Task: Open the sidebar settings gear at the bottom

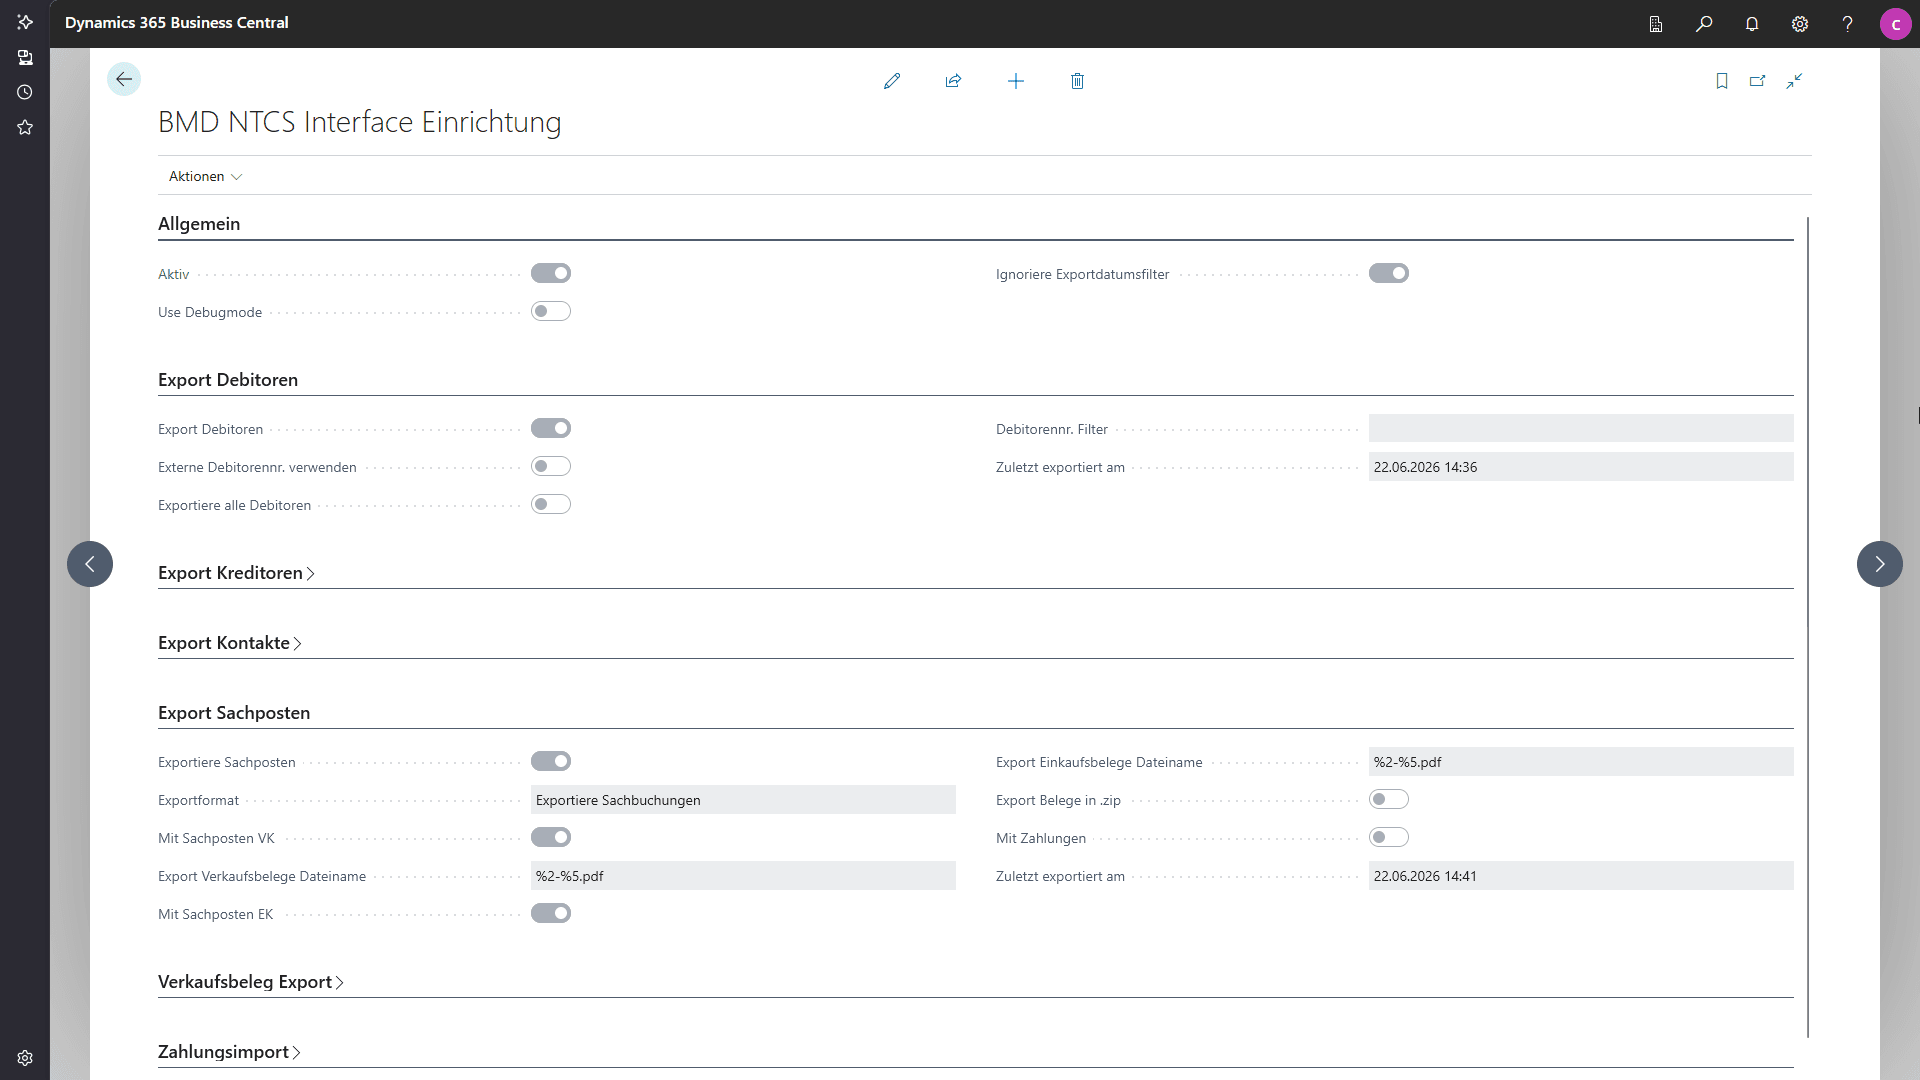Action: pyautogui.click(x=25, y=1058)
